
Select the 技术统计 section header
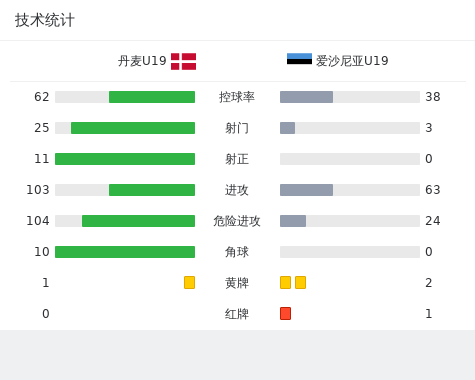point(45,20)
